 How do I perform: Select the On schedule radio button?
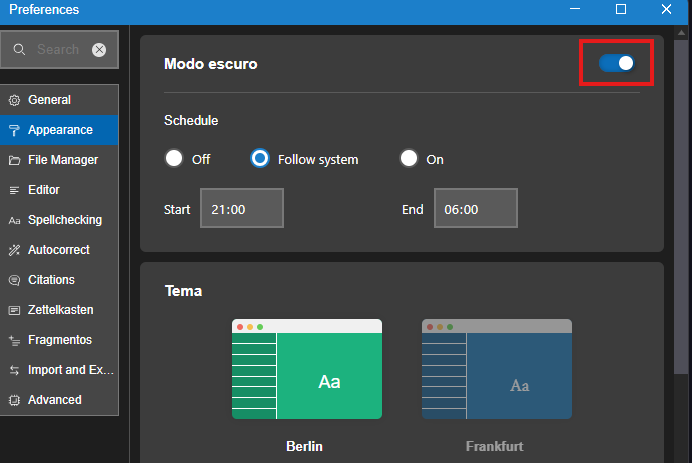(x=408, y=159)
